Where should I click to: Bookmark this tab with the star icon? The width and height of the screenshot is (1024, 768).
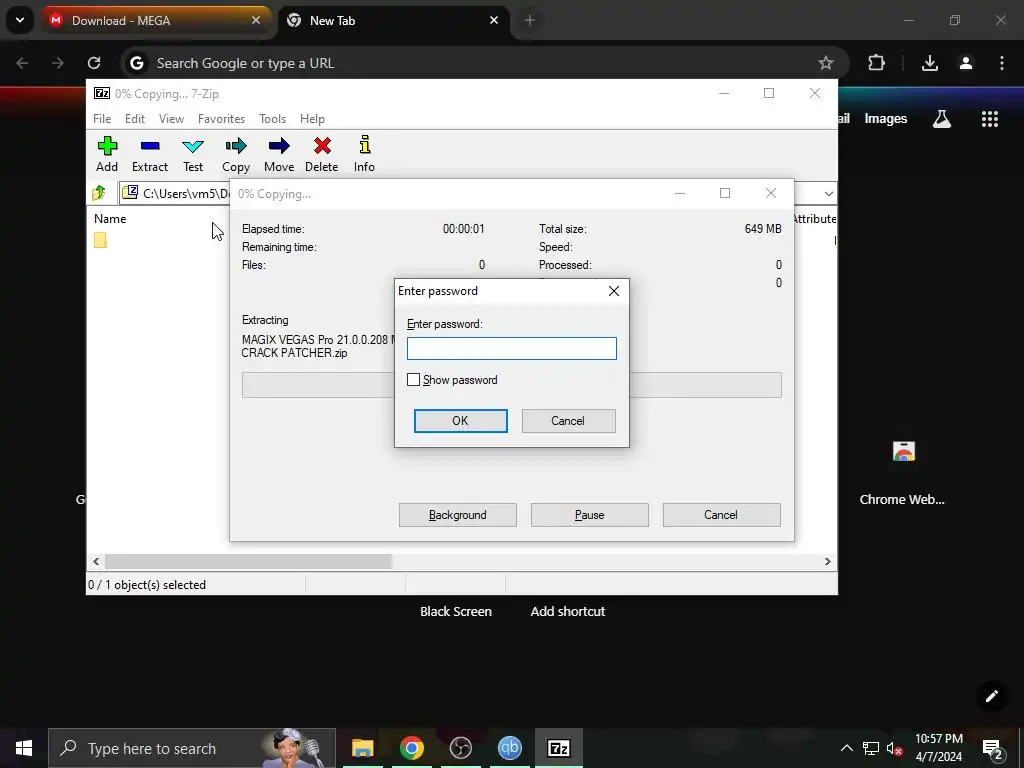click(x=825, y=63)
